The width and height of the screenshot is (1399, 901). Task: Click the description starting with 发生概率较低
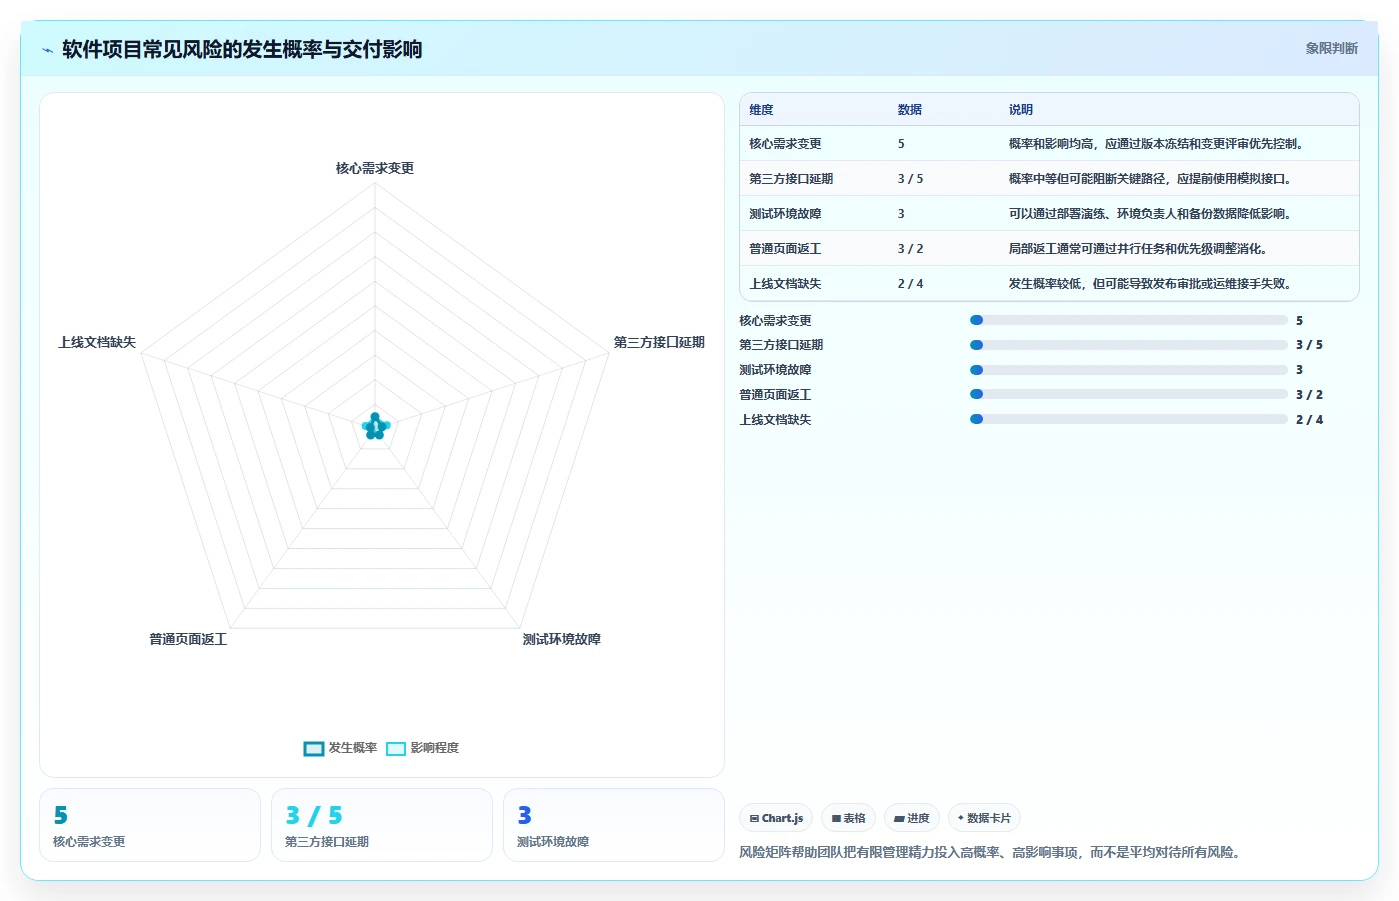1151,284
